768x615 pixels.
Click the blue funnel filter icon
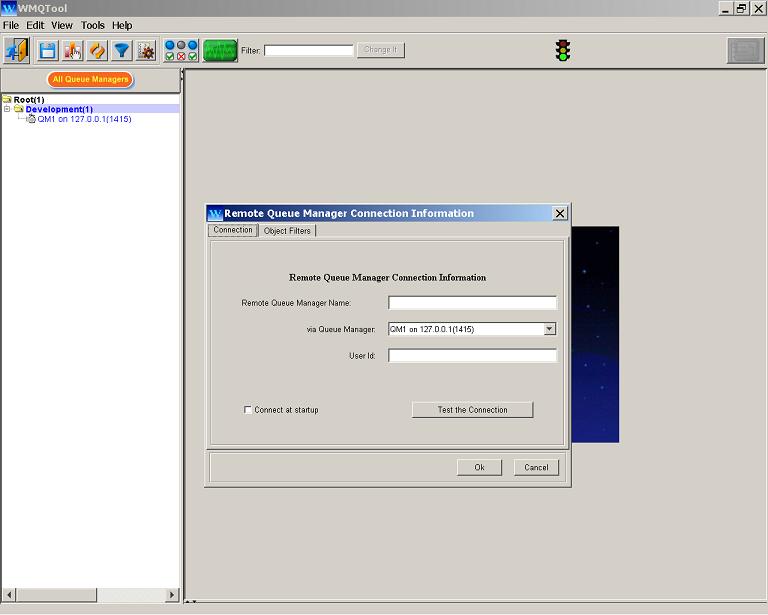pos(121,50)
